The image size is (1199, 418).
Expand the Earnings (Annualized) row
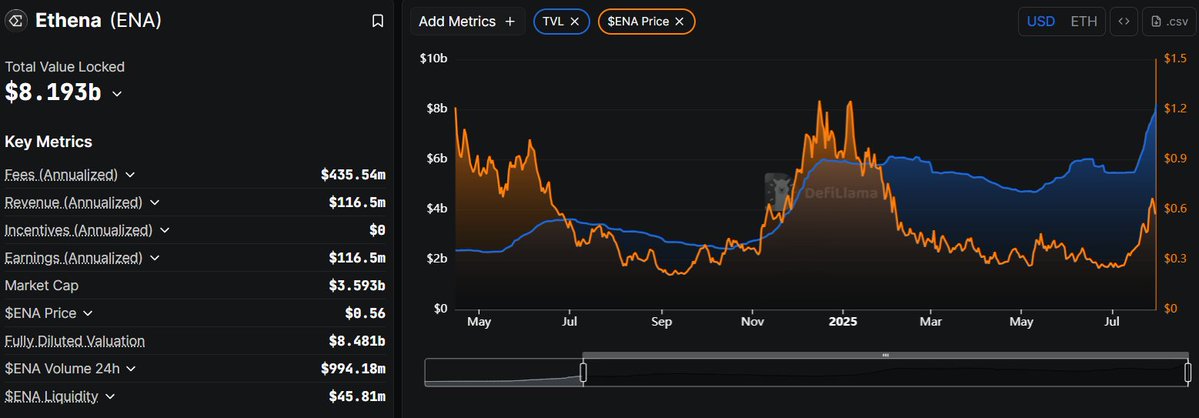pyautogui.click(x=154, y=258)
